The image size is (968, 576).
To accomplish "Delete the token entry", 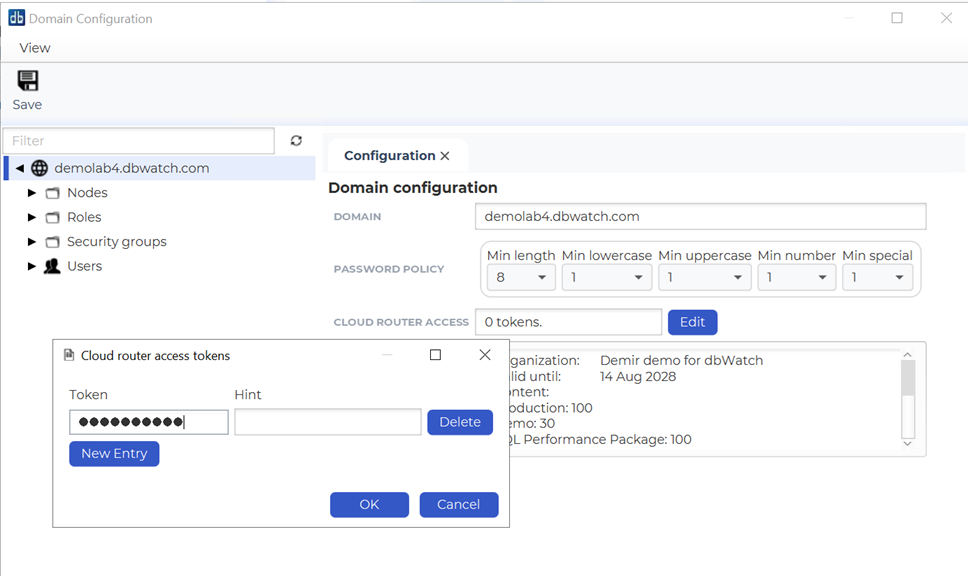I will click(x=460, y=422).
